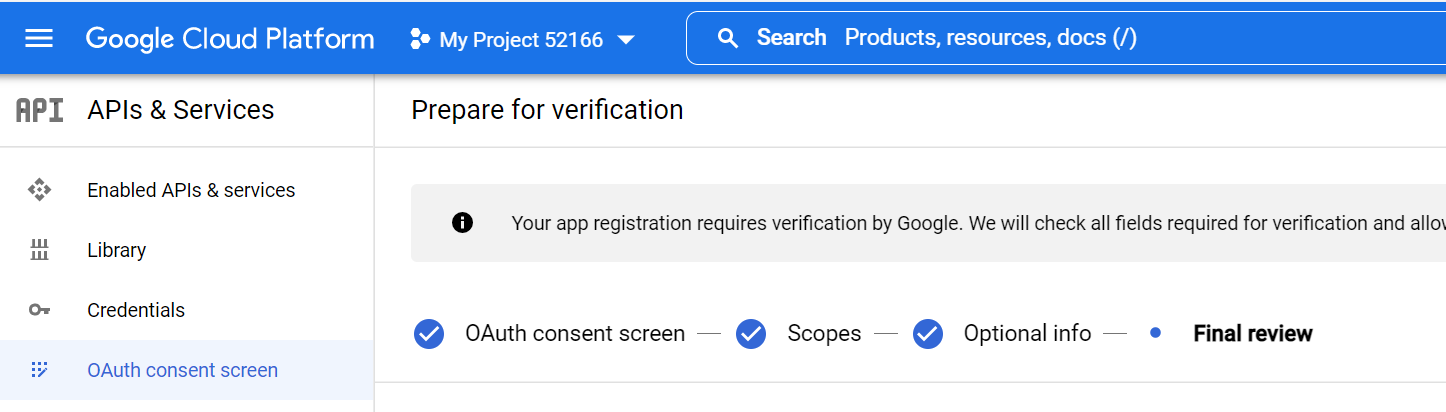
Task: Open the hamburger navigation menu
Action: pos(39,39)
